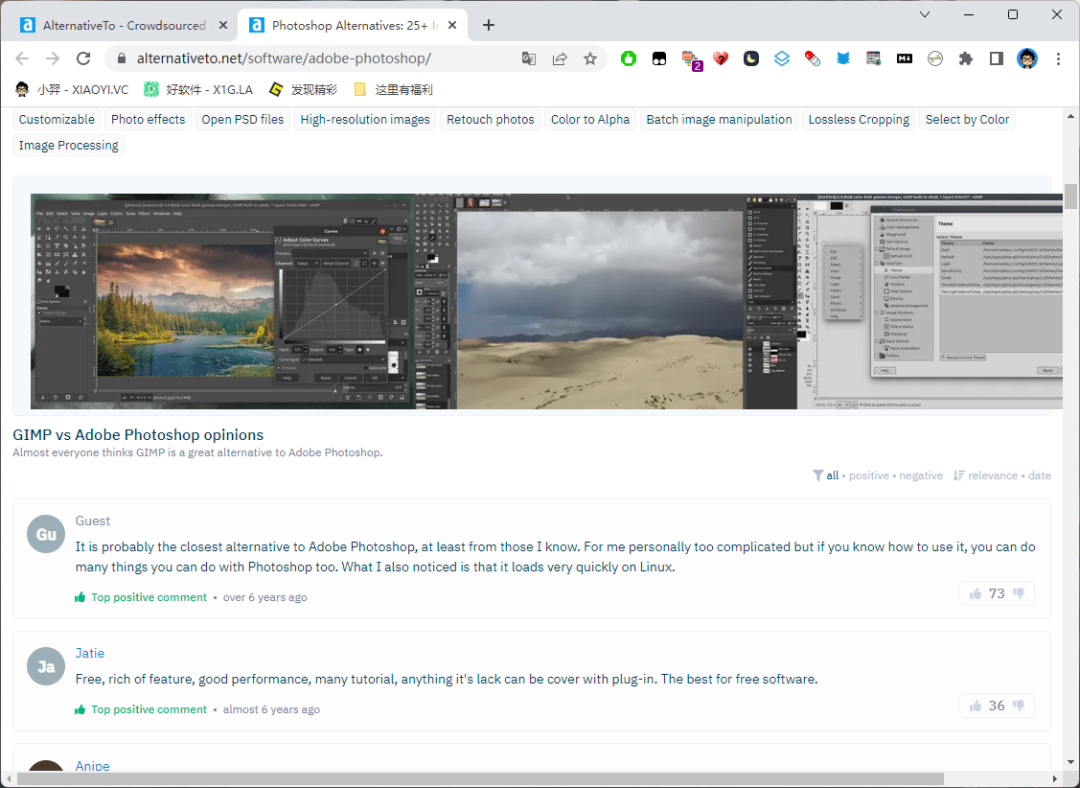The height and width of the screenshot is (788, 1080).
Task: Filter opinions to positive only
Action: point(868,476)
